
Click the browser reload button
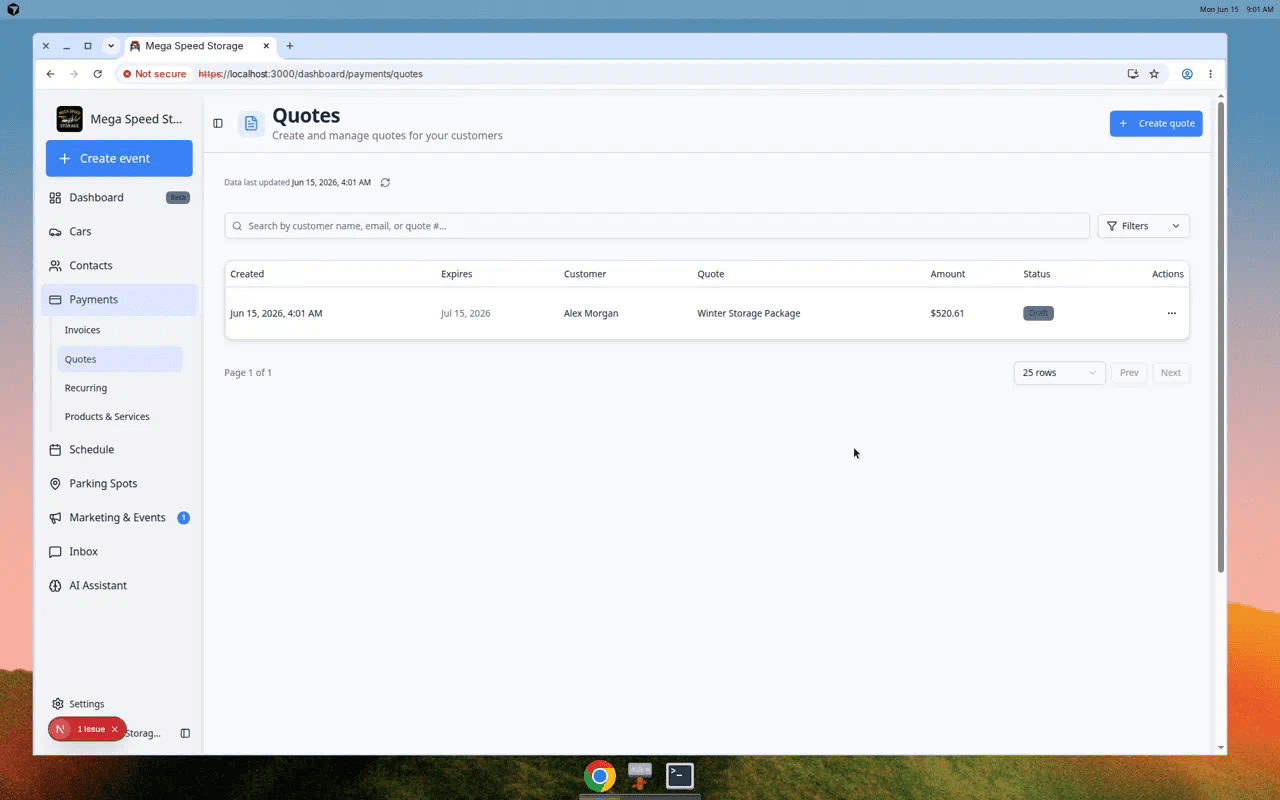tap(97, 74)
